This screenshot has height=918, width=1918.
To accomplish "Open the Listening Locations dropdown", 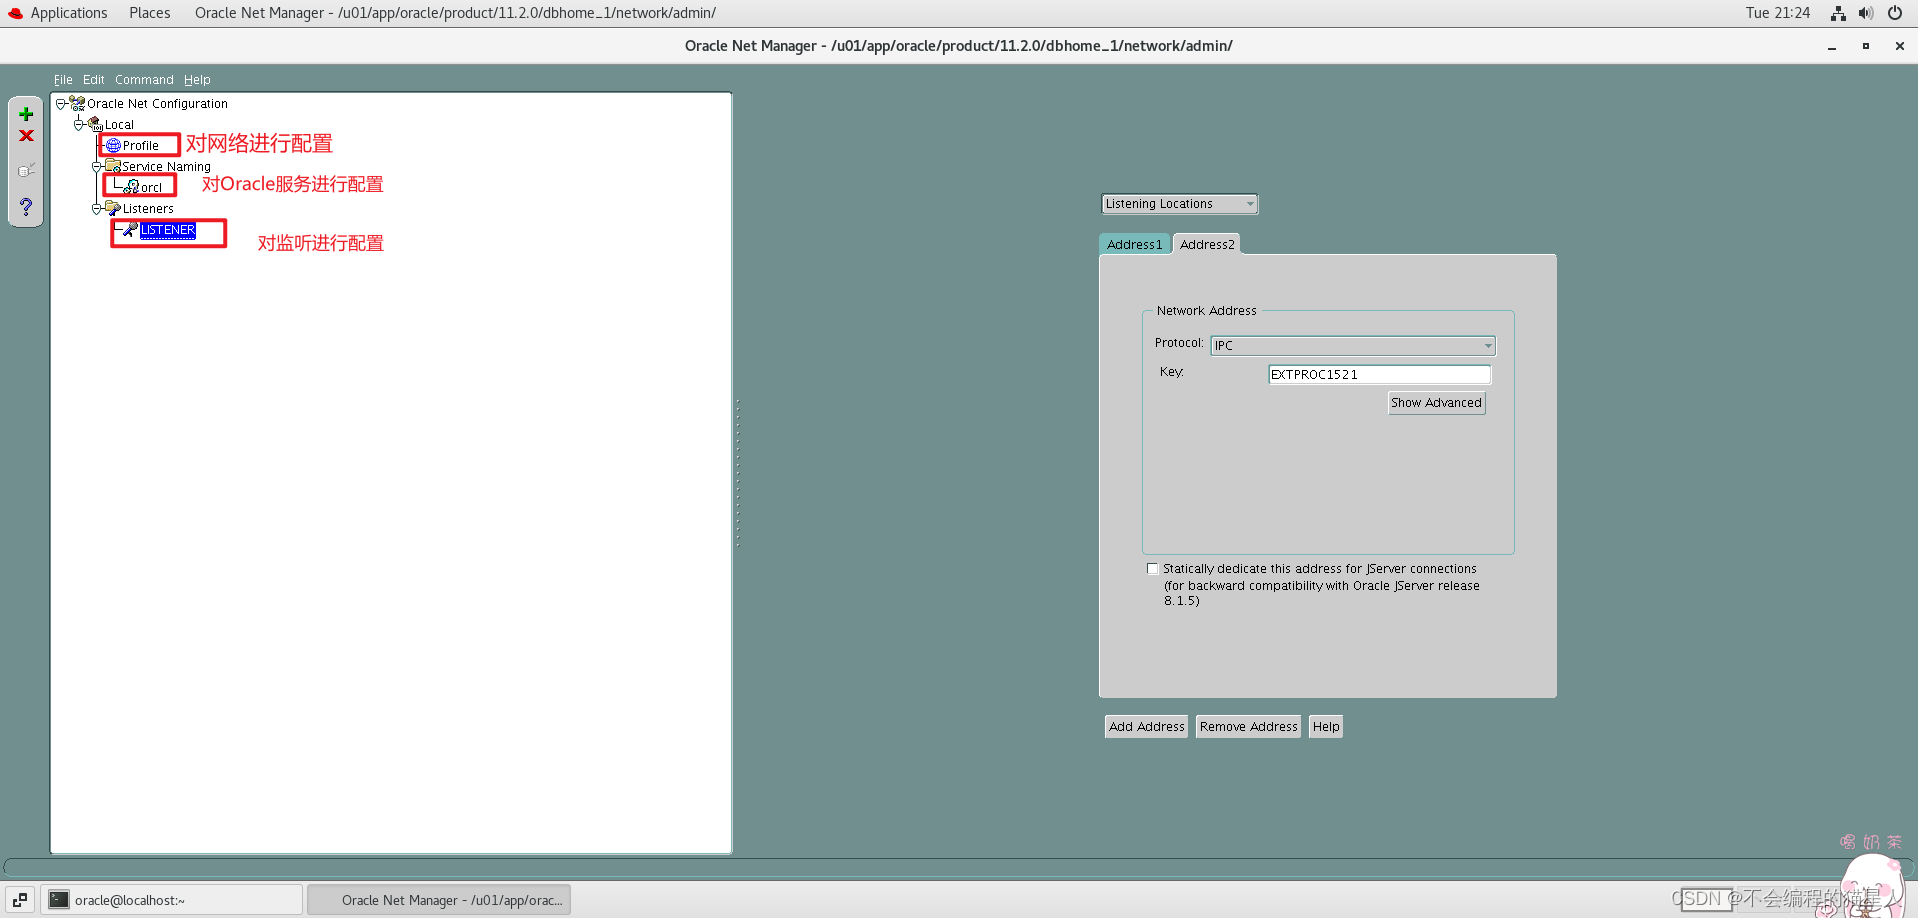I will coord(1179,204).
